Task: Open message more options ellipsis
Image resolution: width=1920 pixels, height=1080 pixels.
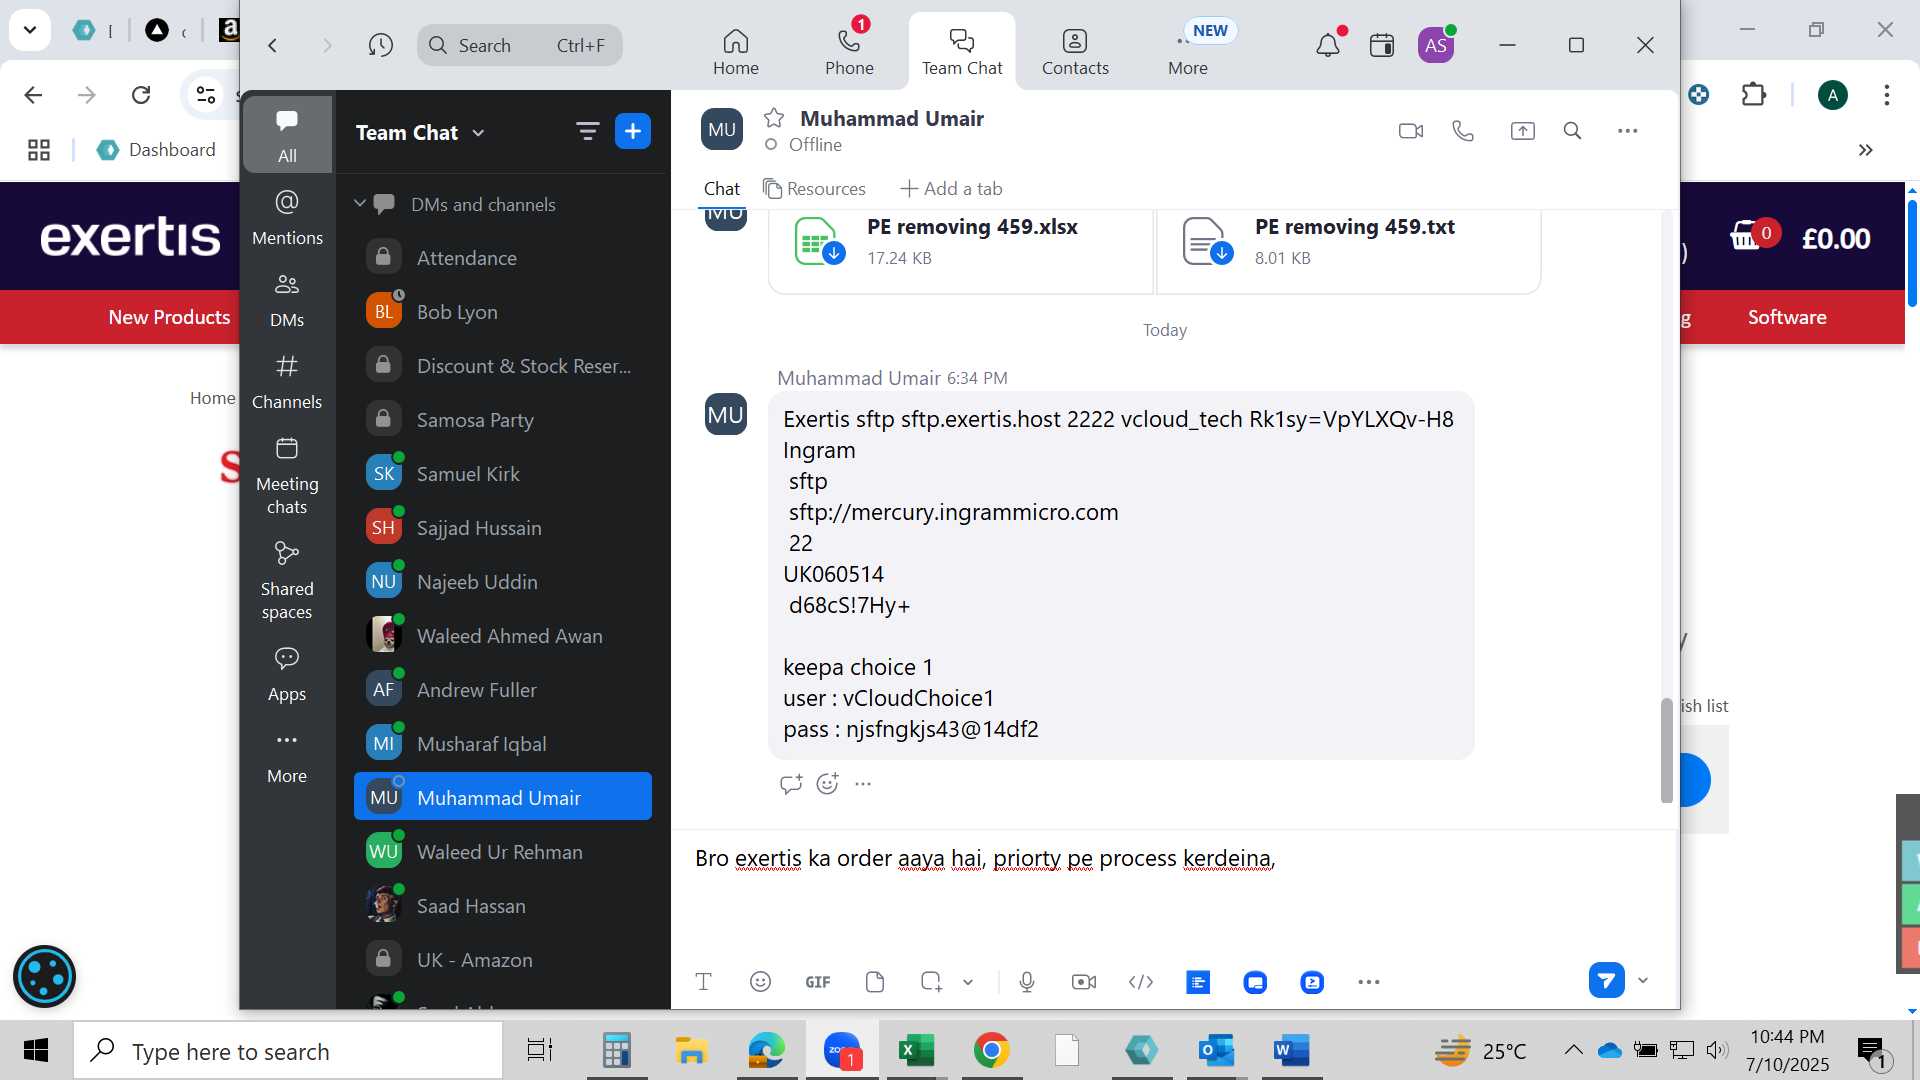Action: pos(863,784)
